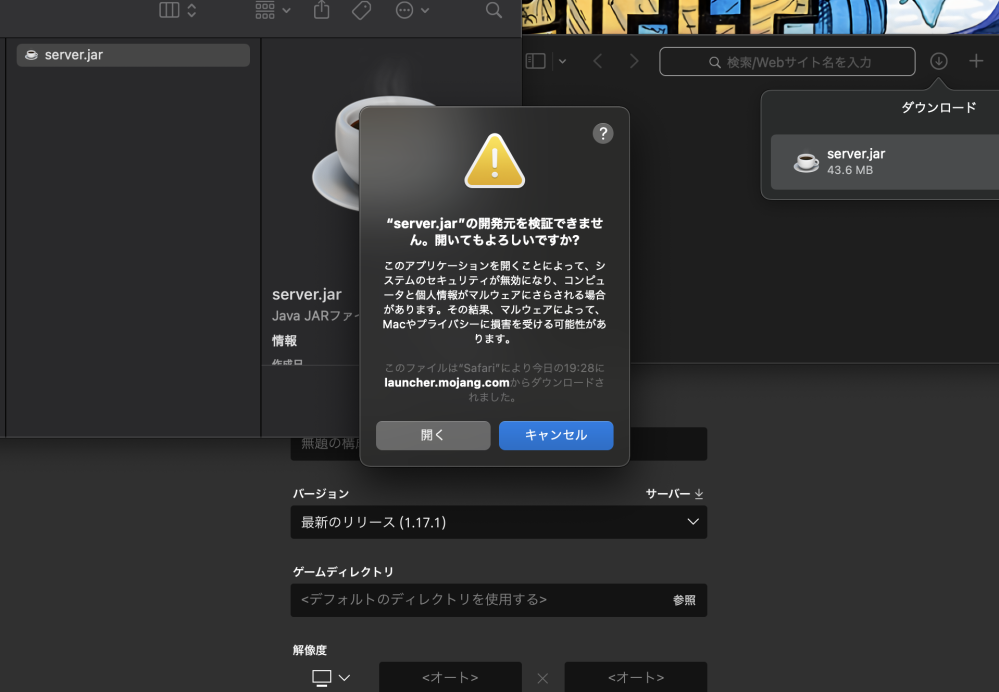Open the resolution monitor preset dropdown
Image resolution: width=999 pixels, height=692 pixels.
click(x=331, y=677)
